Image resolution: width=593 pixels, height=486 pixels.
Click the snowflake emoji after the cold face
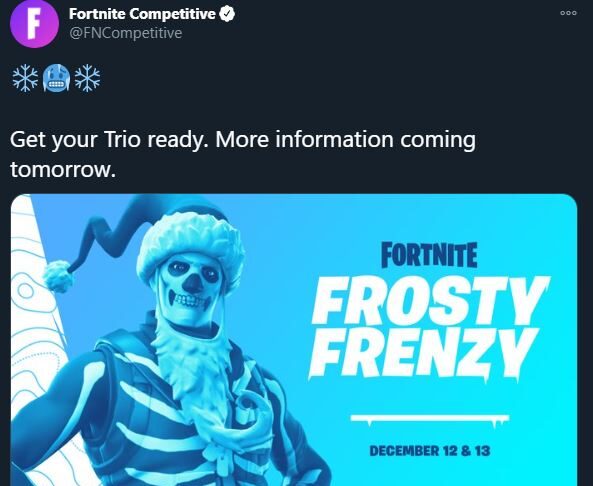click(x=87, y=78)
